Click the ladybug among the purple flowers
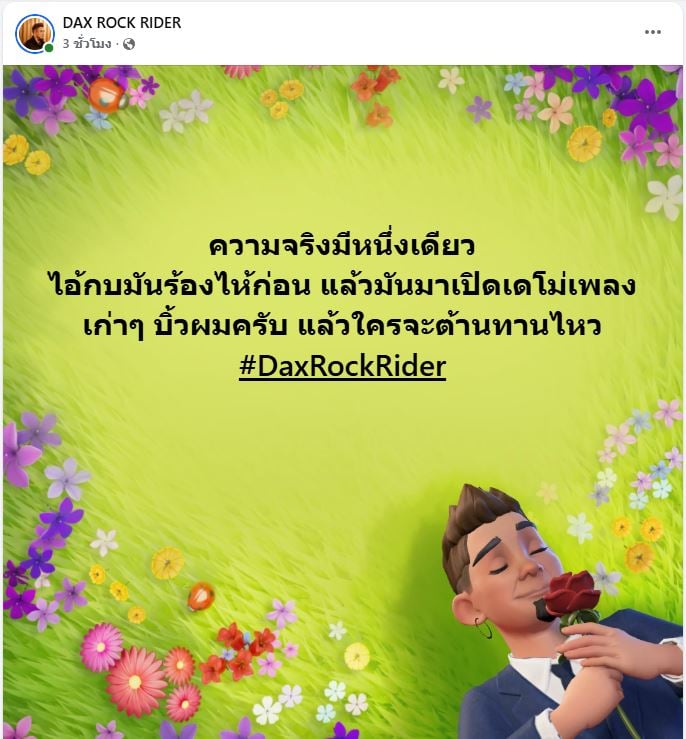 [x=107, y=94]
